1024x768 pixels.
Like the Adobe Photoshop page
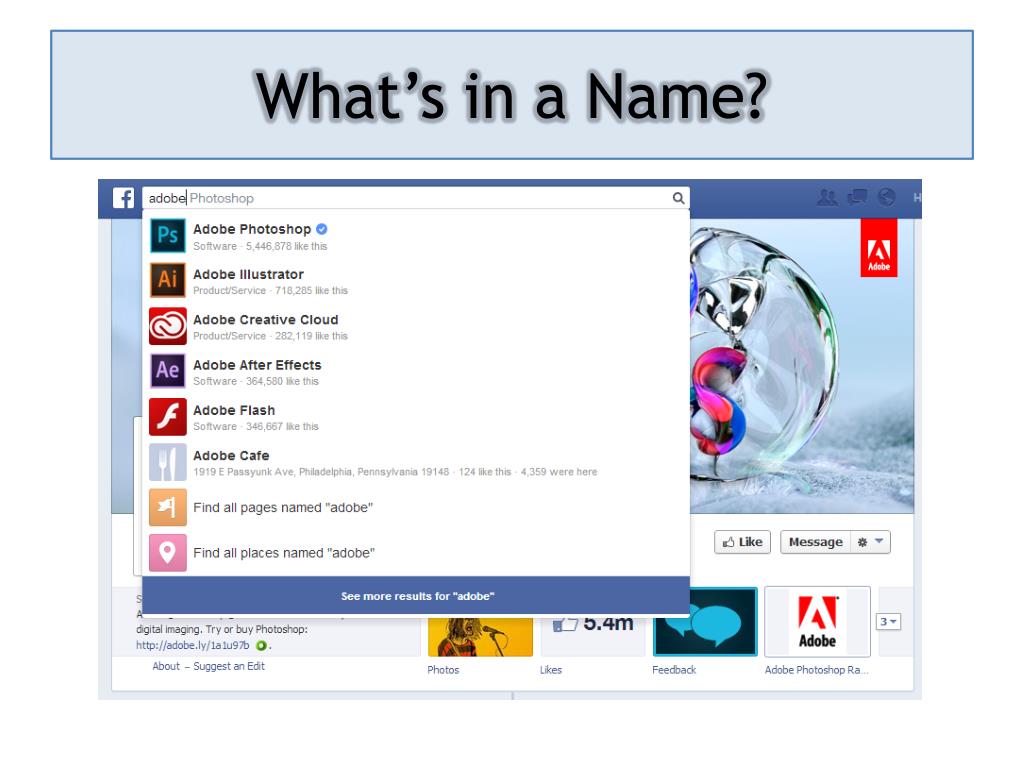pyautogui.click(x=743, y=542)
